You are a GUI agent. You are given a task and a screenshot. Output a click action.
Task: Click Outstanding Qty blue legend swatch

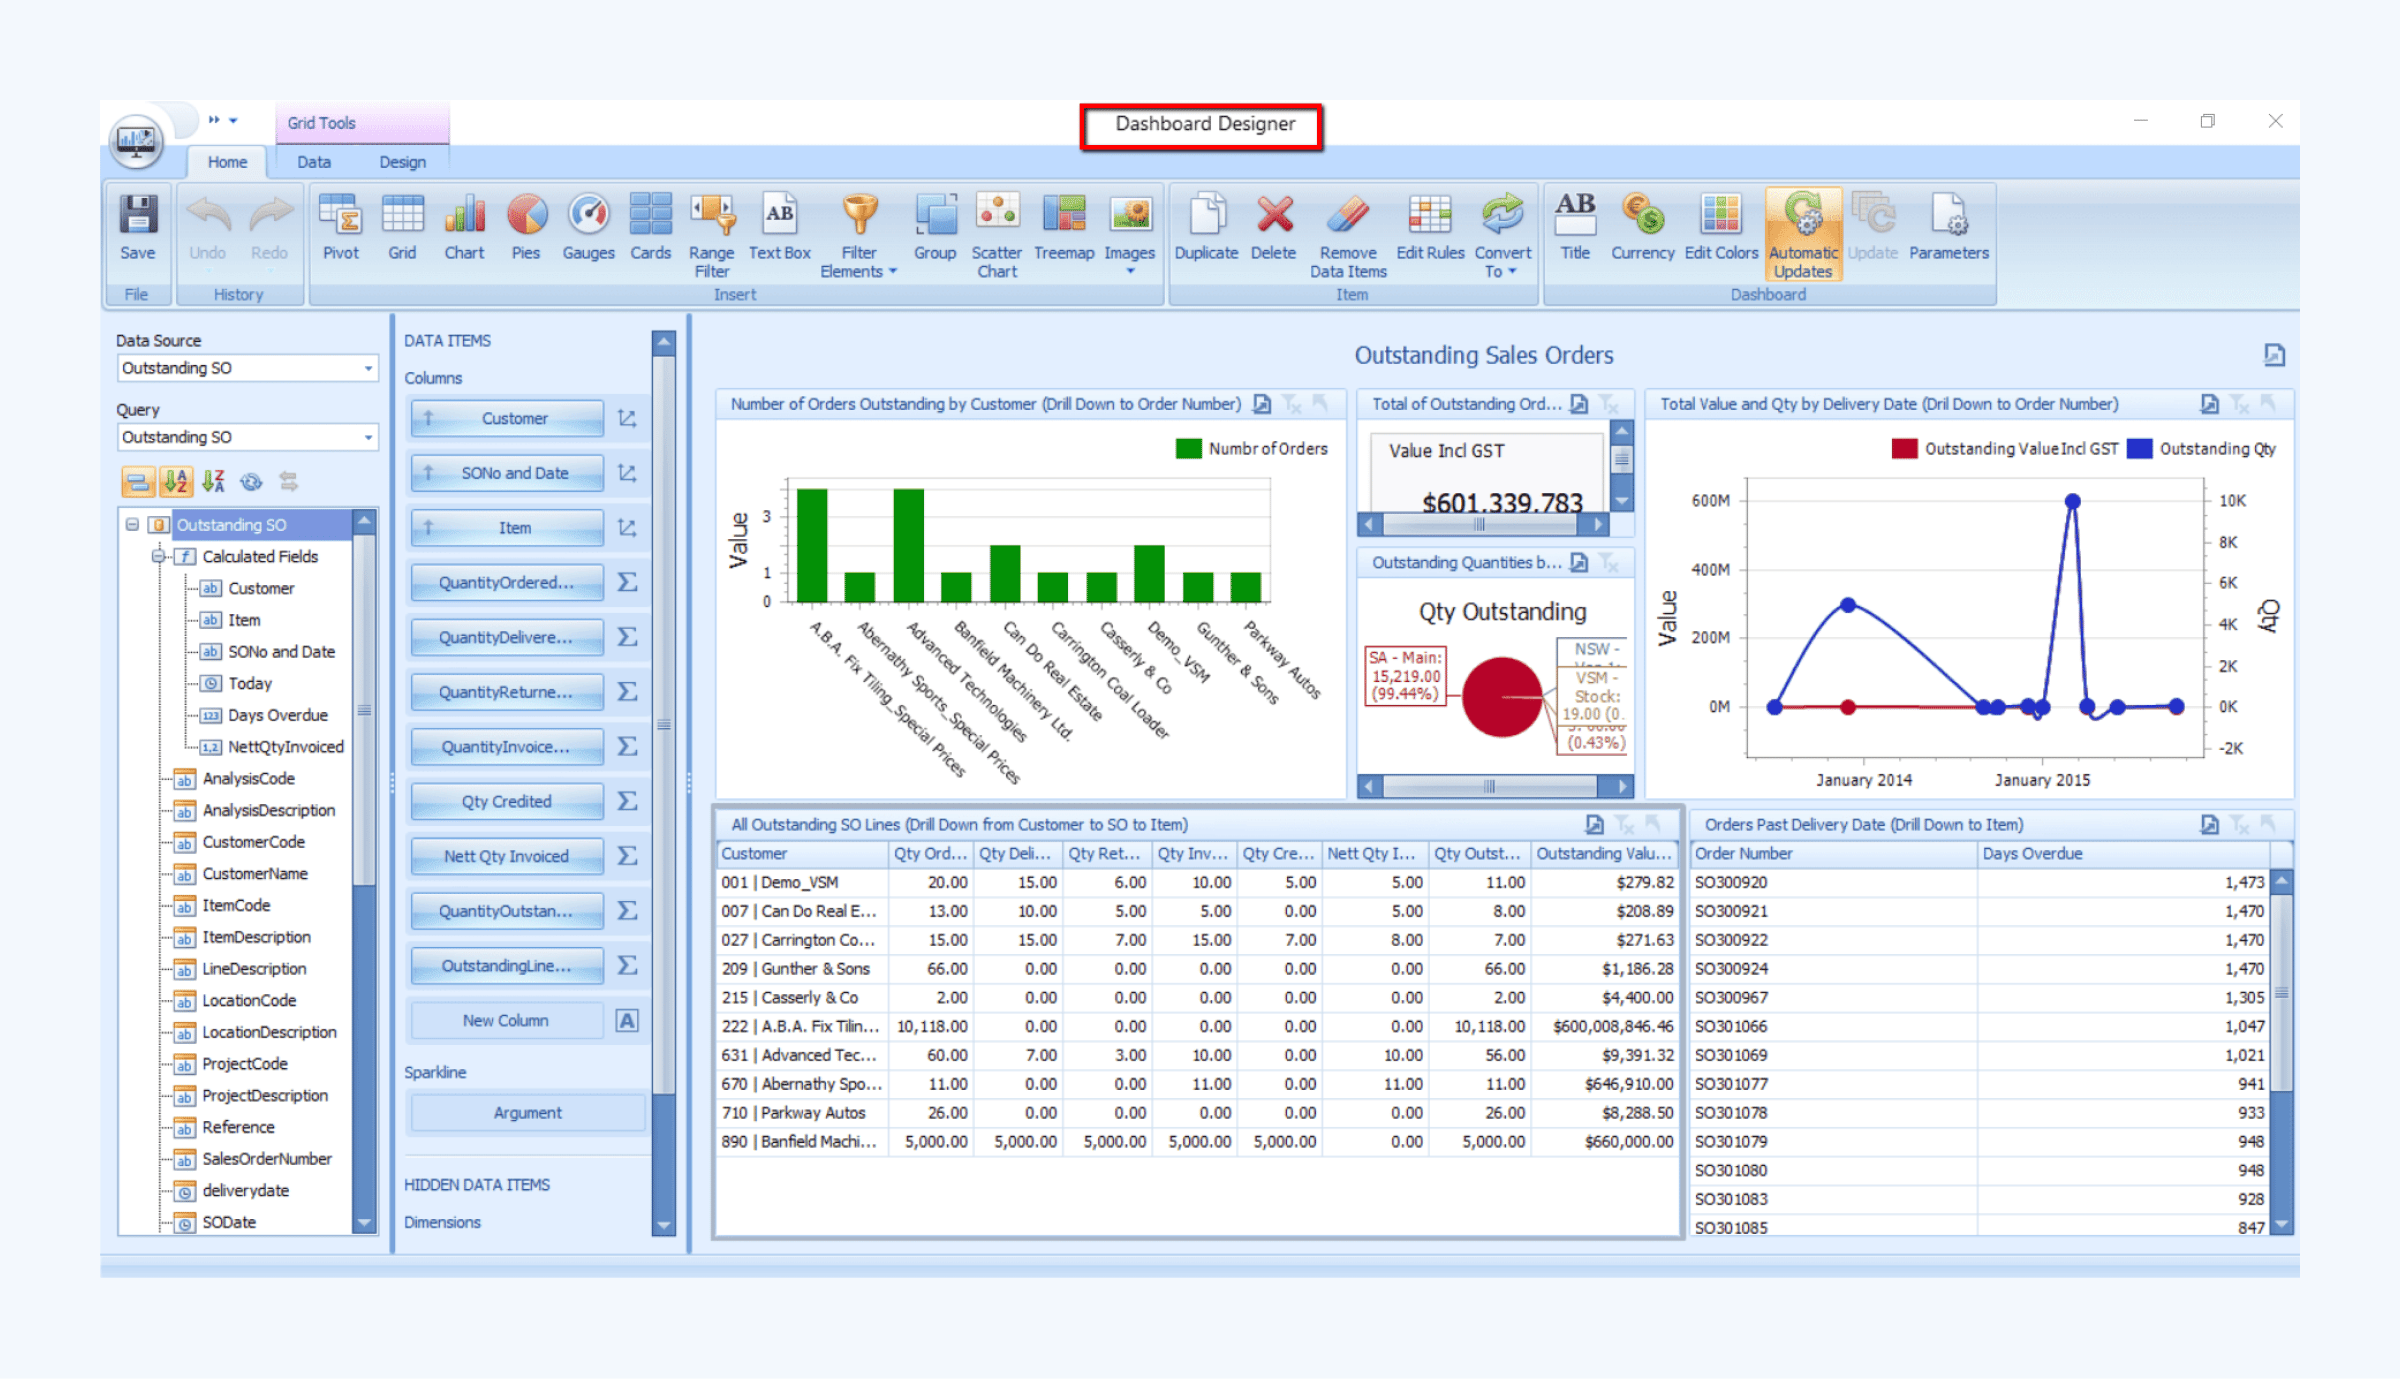2139,449
